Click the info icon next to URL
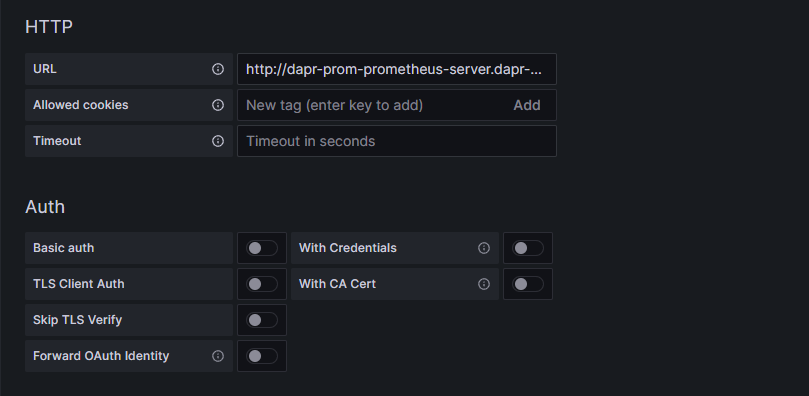Viewport: 809px width, 396px height. tap(218, 69)
